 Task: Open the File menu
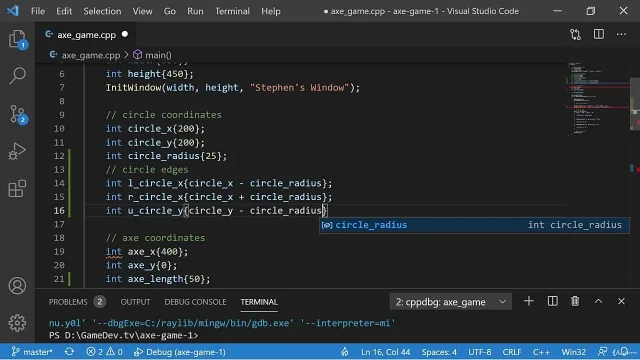38,11
